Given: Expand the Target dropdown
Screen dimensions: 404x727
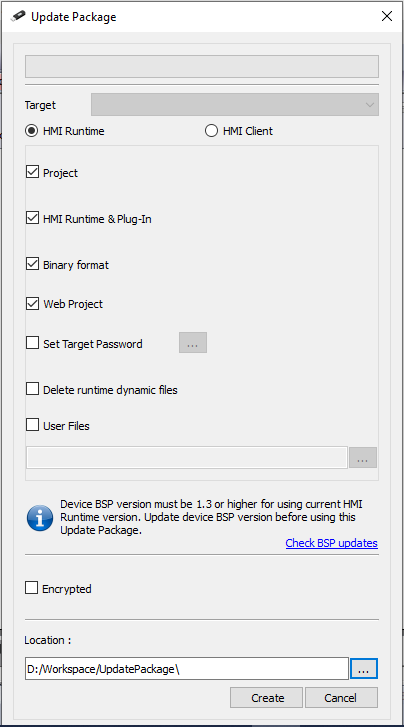Looking at the screenshot, I should pyautogui.click(x=235, y=104).
